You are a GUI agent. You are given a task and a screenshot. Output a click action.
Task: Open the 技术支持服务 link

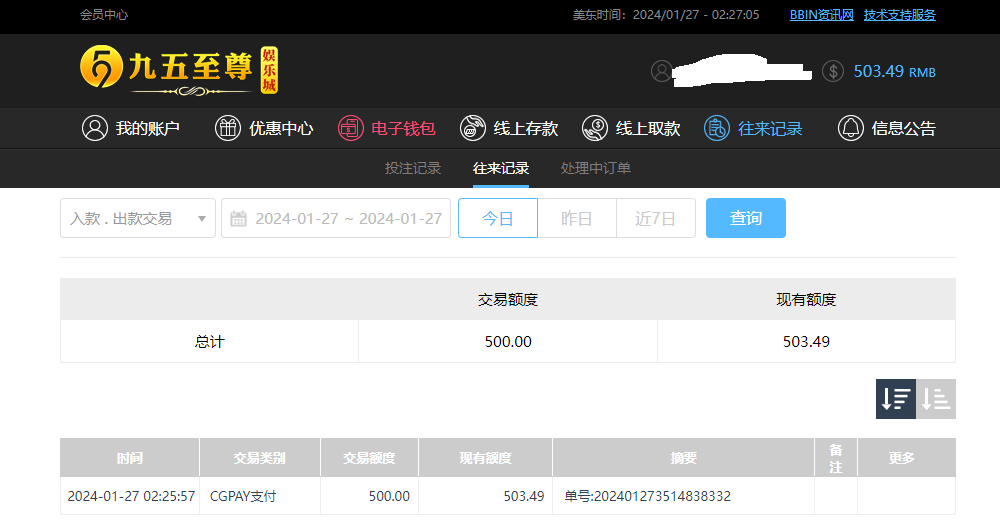tap(899, 15)
